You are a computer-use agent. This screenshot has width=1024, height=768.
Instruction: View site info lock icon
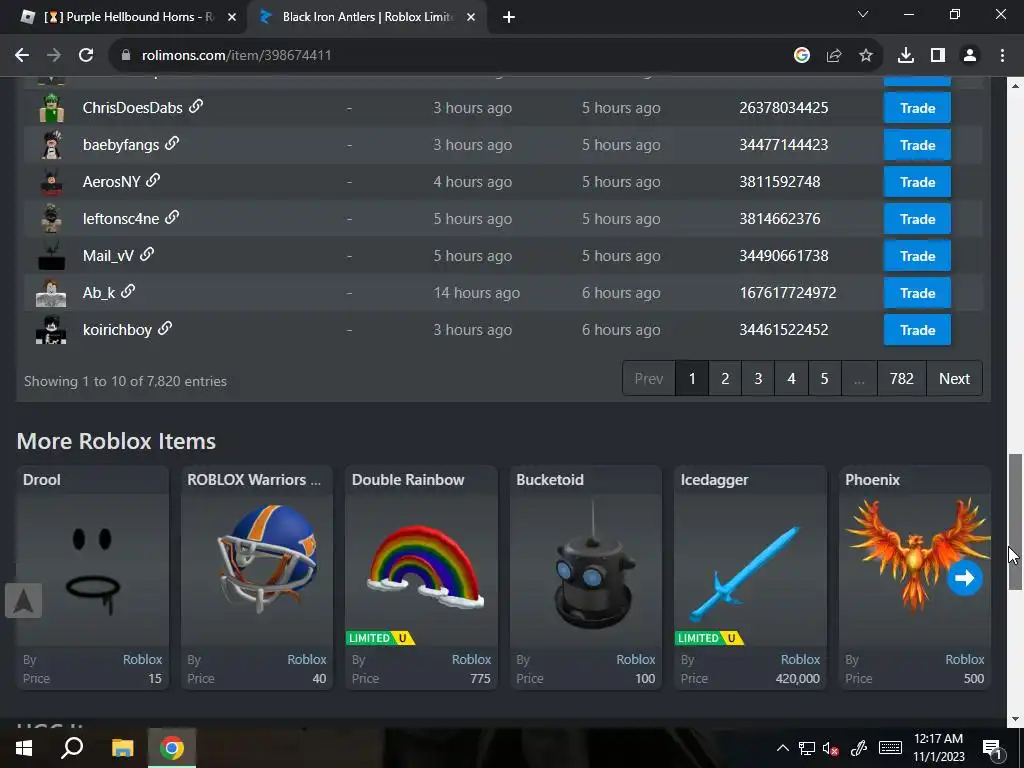click(x=126, y=56)
